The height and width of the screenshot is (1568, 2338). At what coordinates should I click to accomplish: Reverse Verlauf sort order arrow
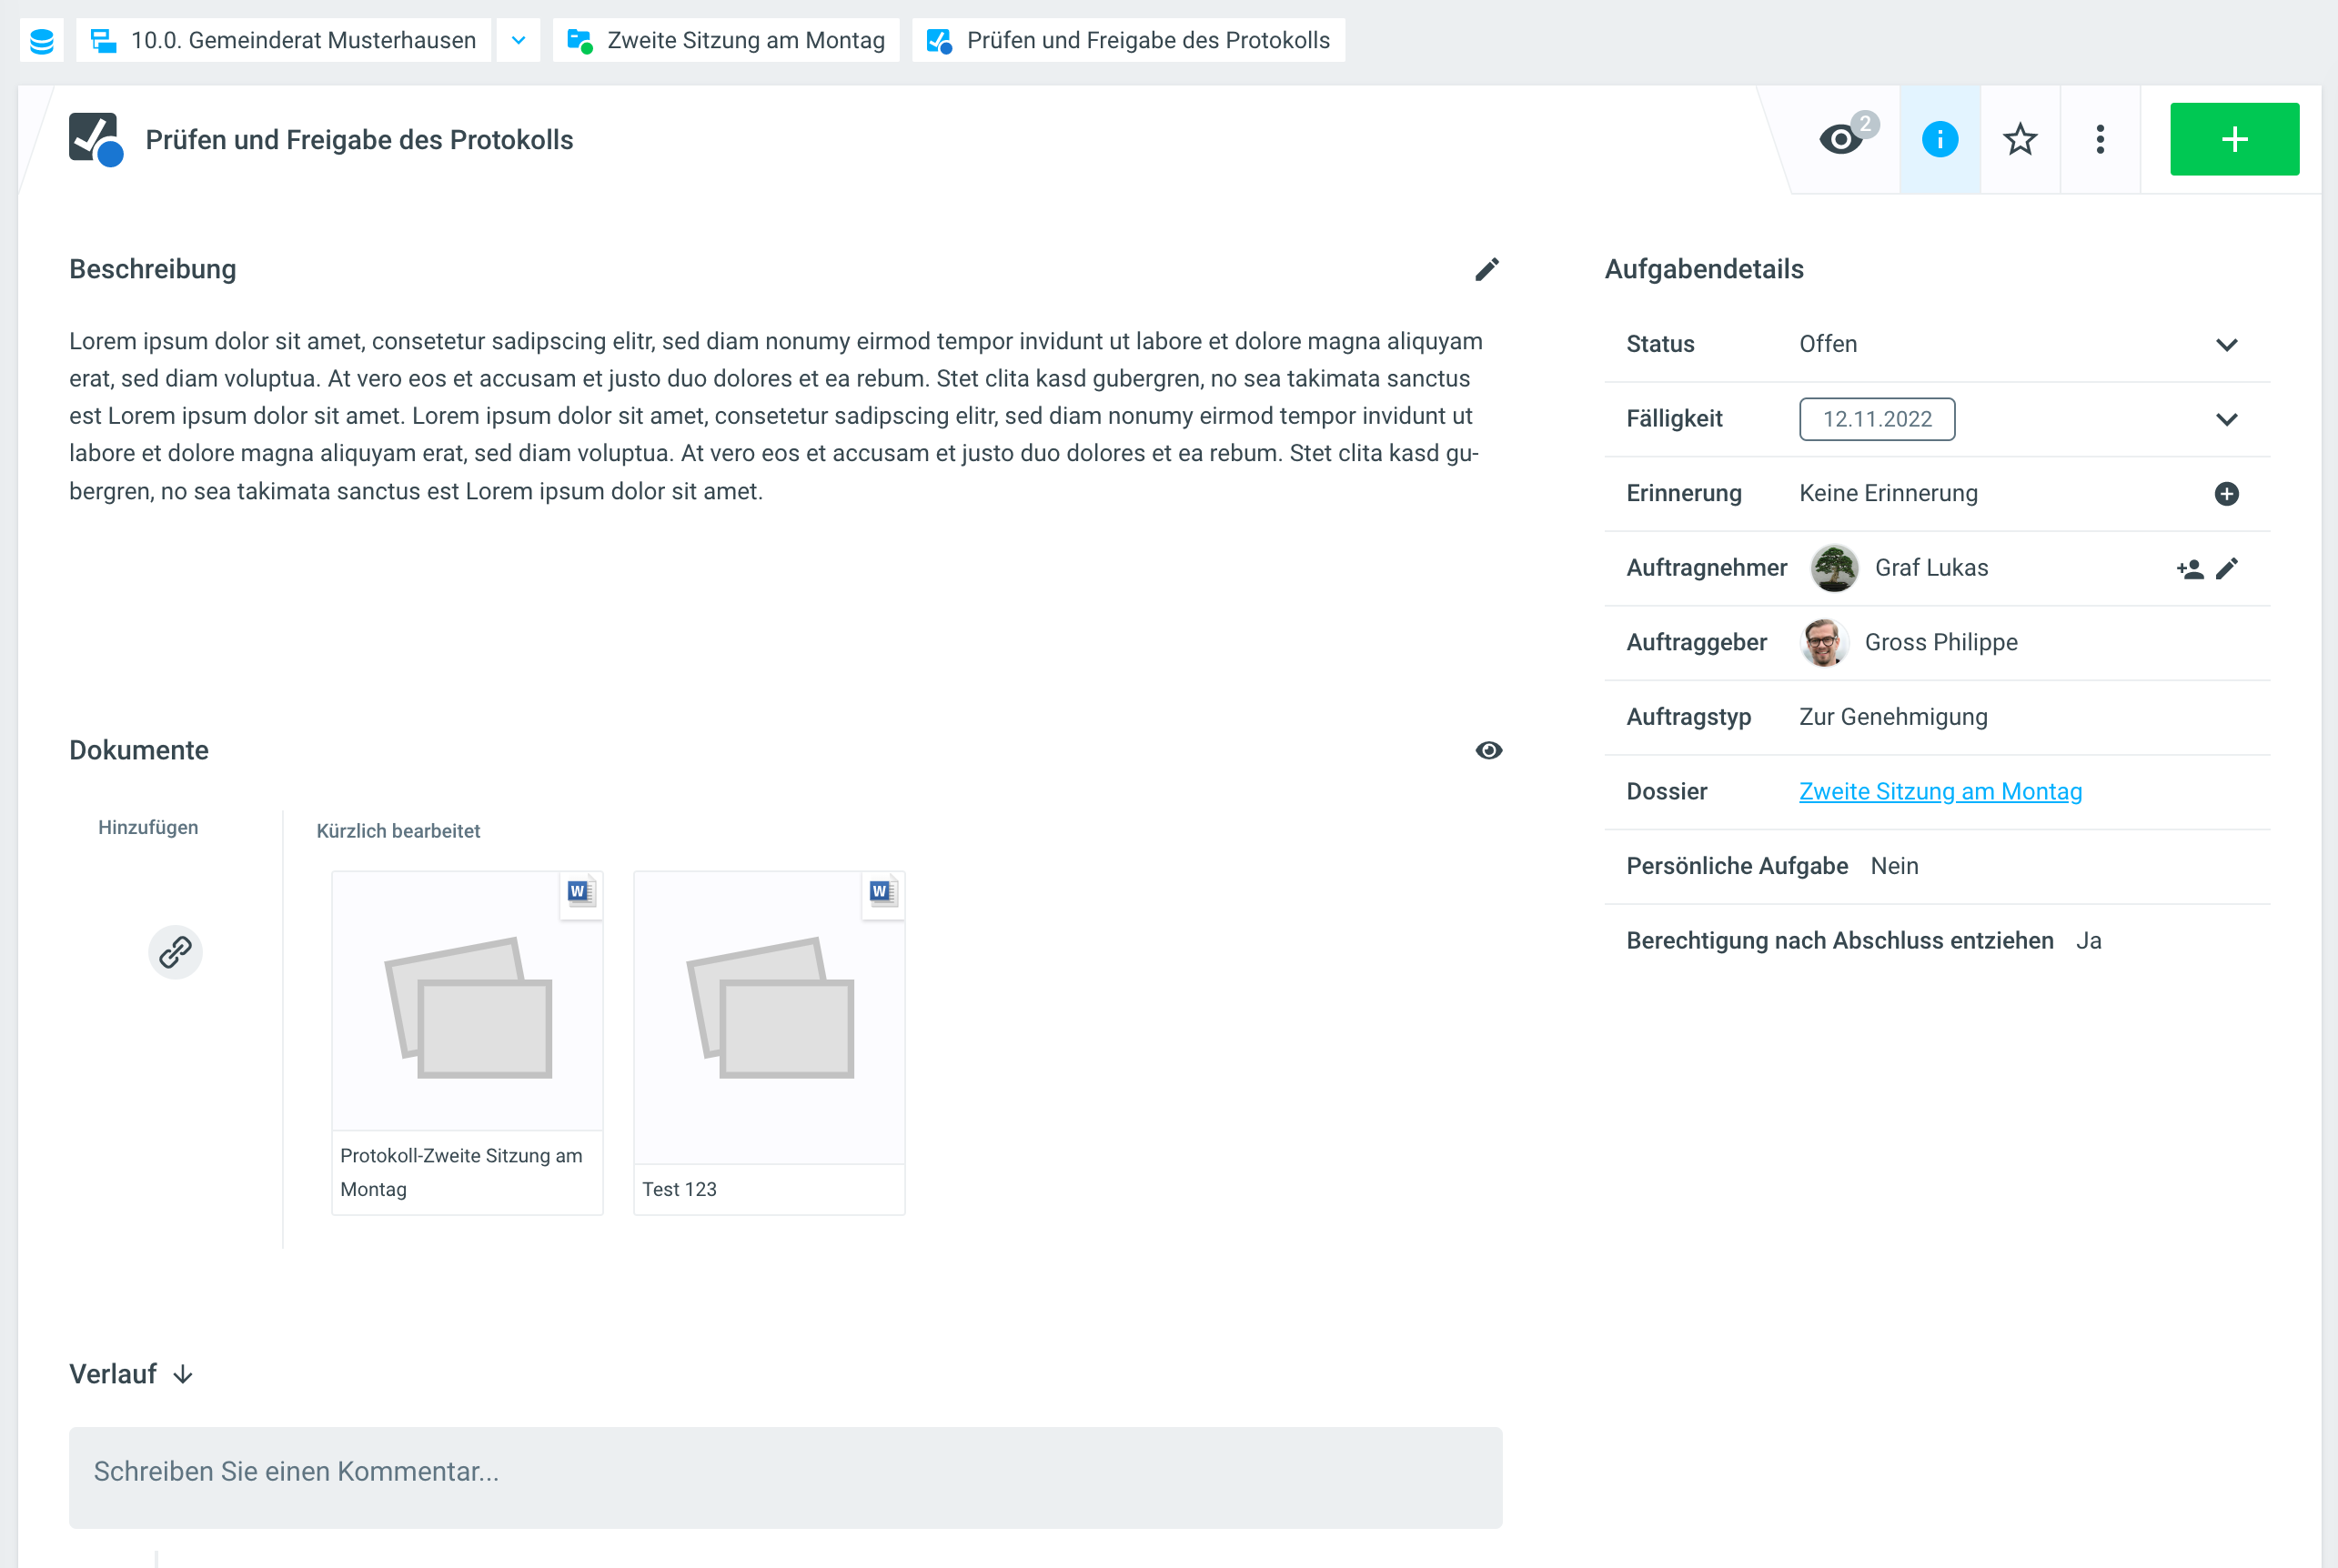click(x=183, y=1374)
